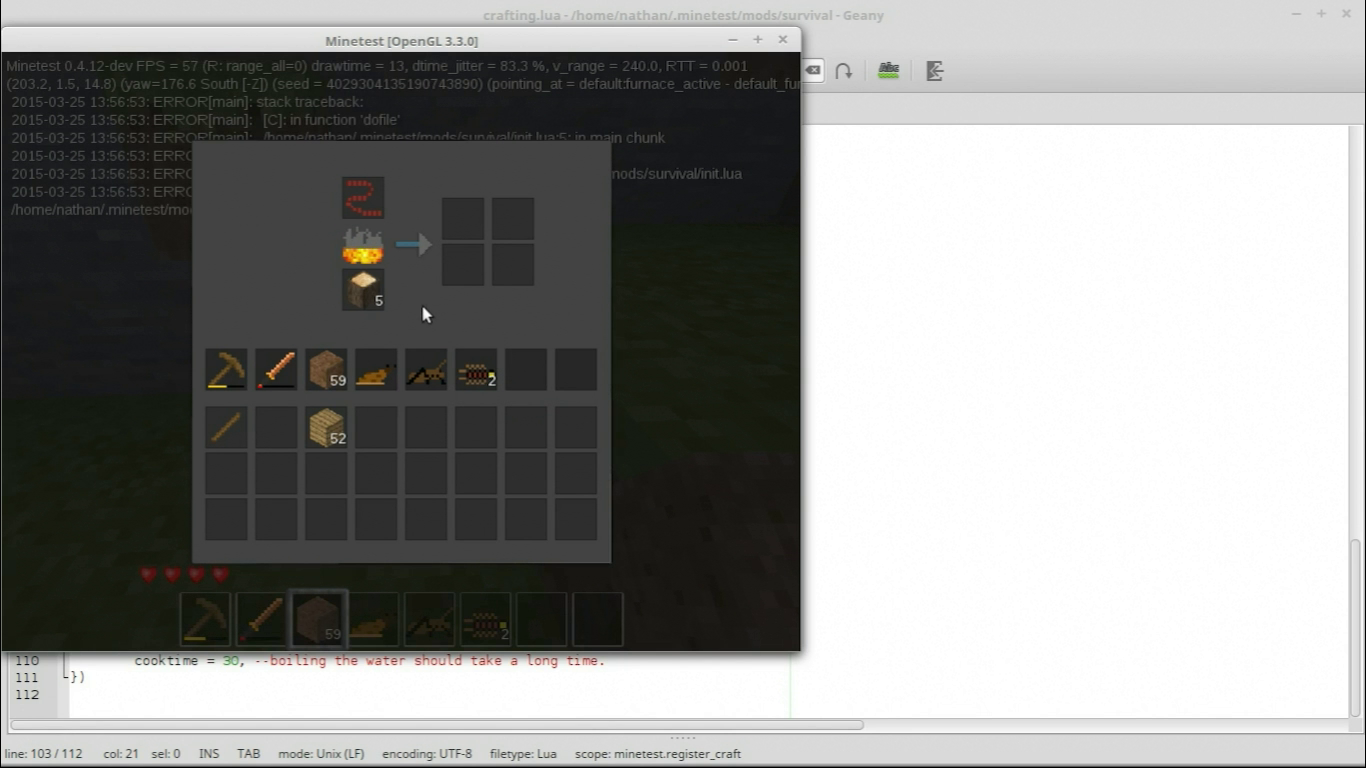Click the red string item in furnace source slot
This screenshot has width=1366, height=768.
tap(362, 197)
